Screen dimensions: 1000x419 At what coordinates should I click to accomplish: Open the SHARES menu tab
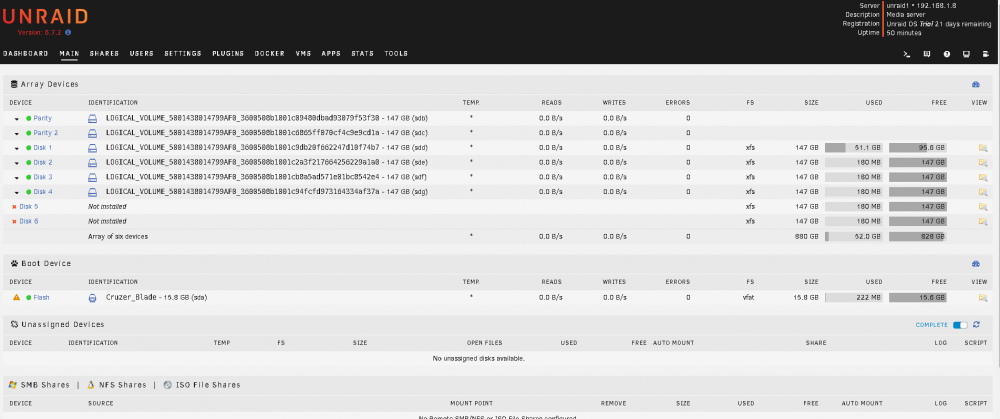click(x=104, y=54)
